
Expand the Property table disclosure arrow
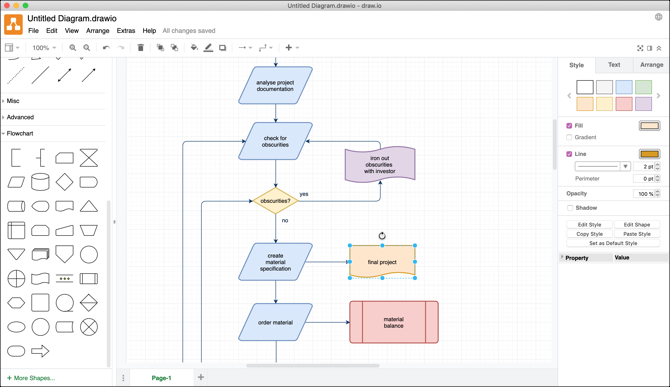562,257
